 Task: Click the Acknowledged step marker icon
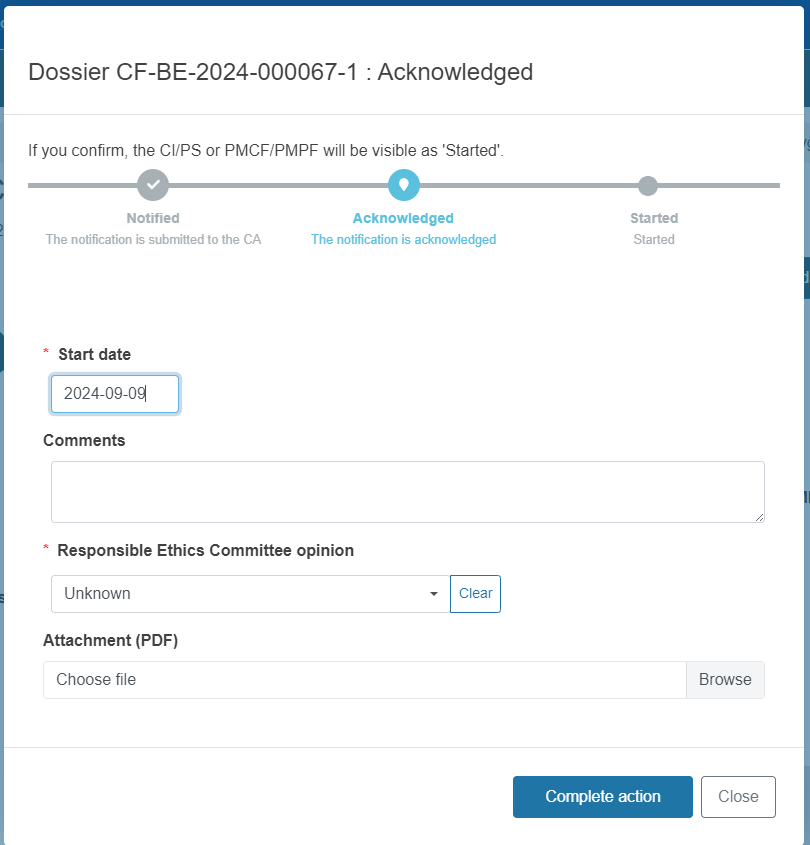404,185
